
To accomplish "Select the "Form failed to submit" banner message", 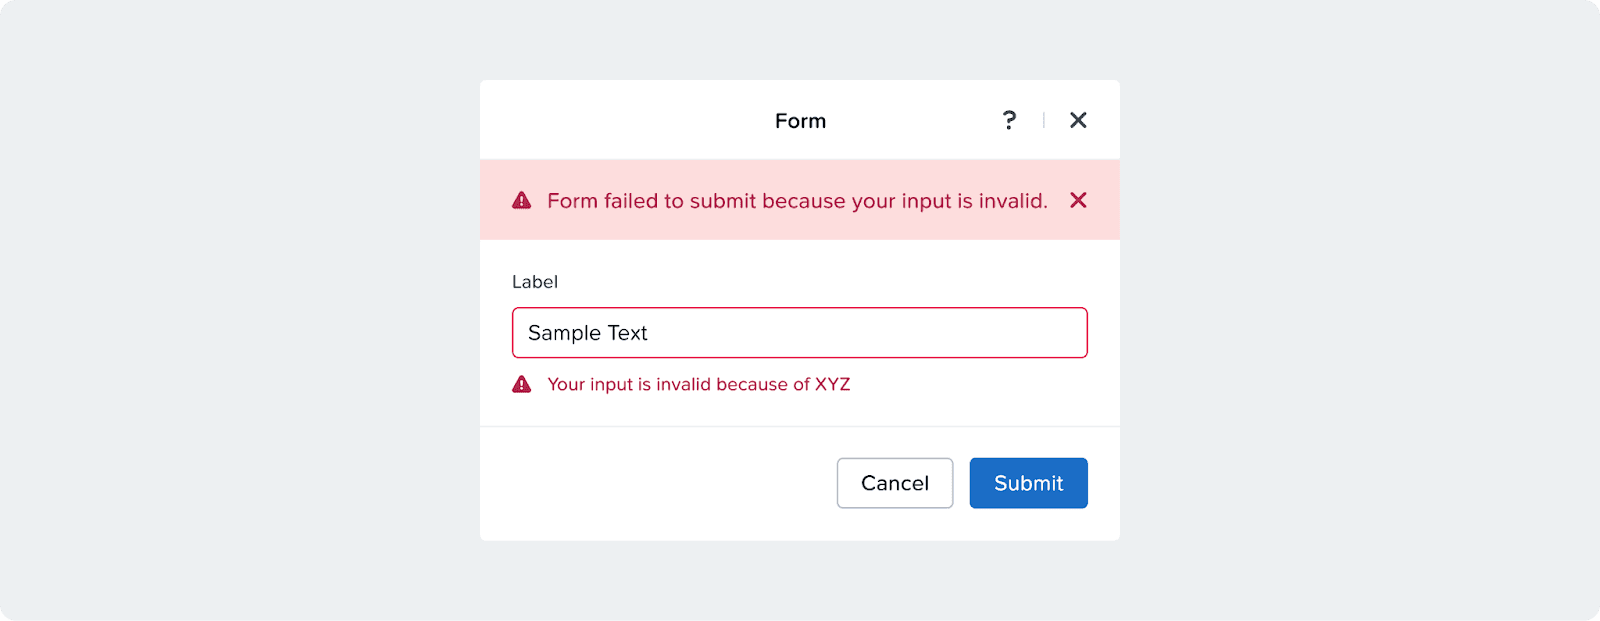I will point(797,201).
